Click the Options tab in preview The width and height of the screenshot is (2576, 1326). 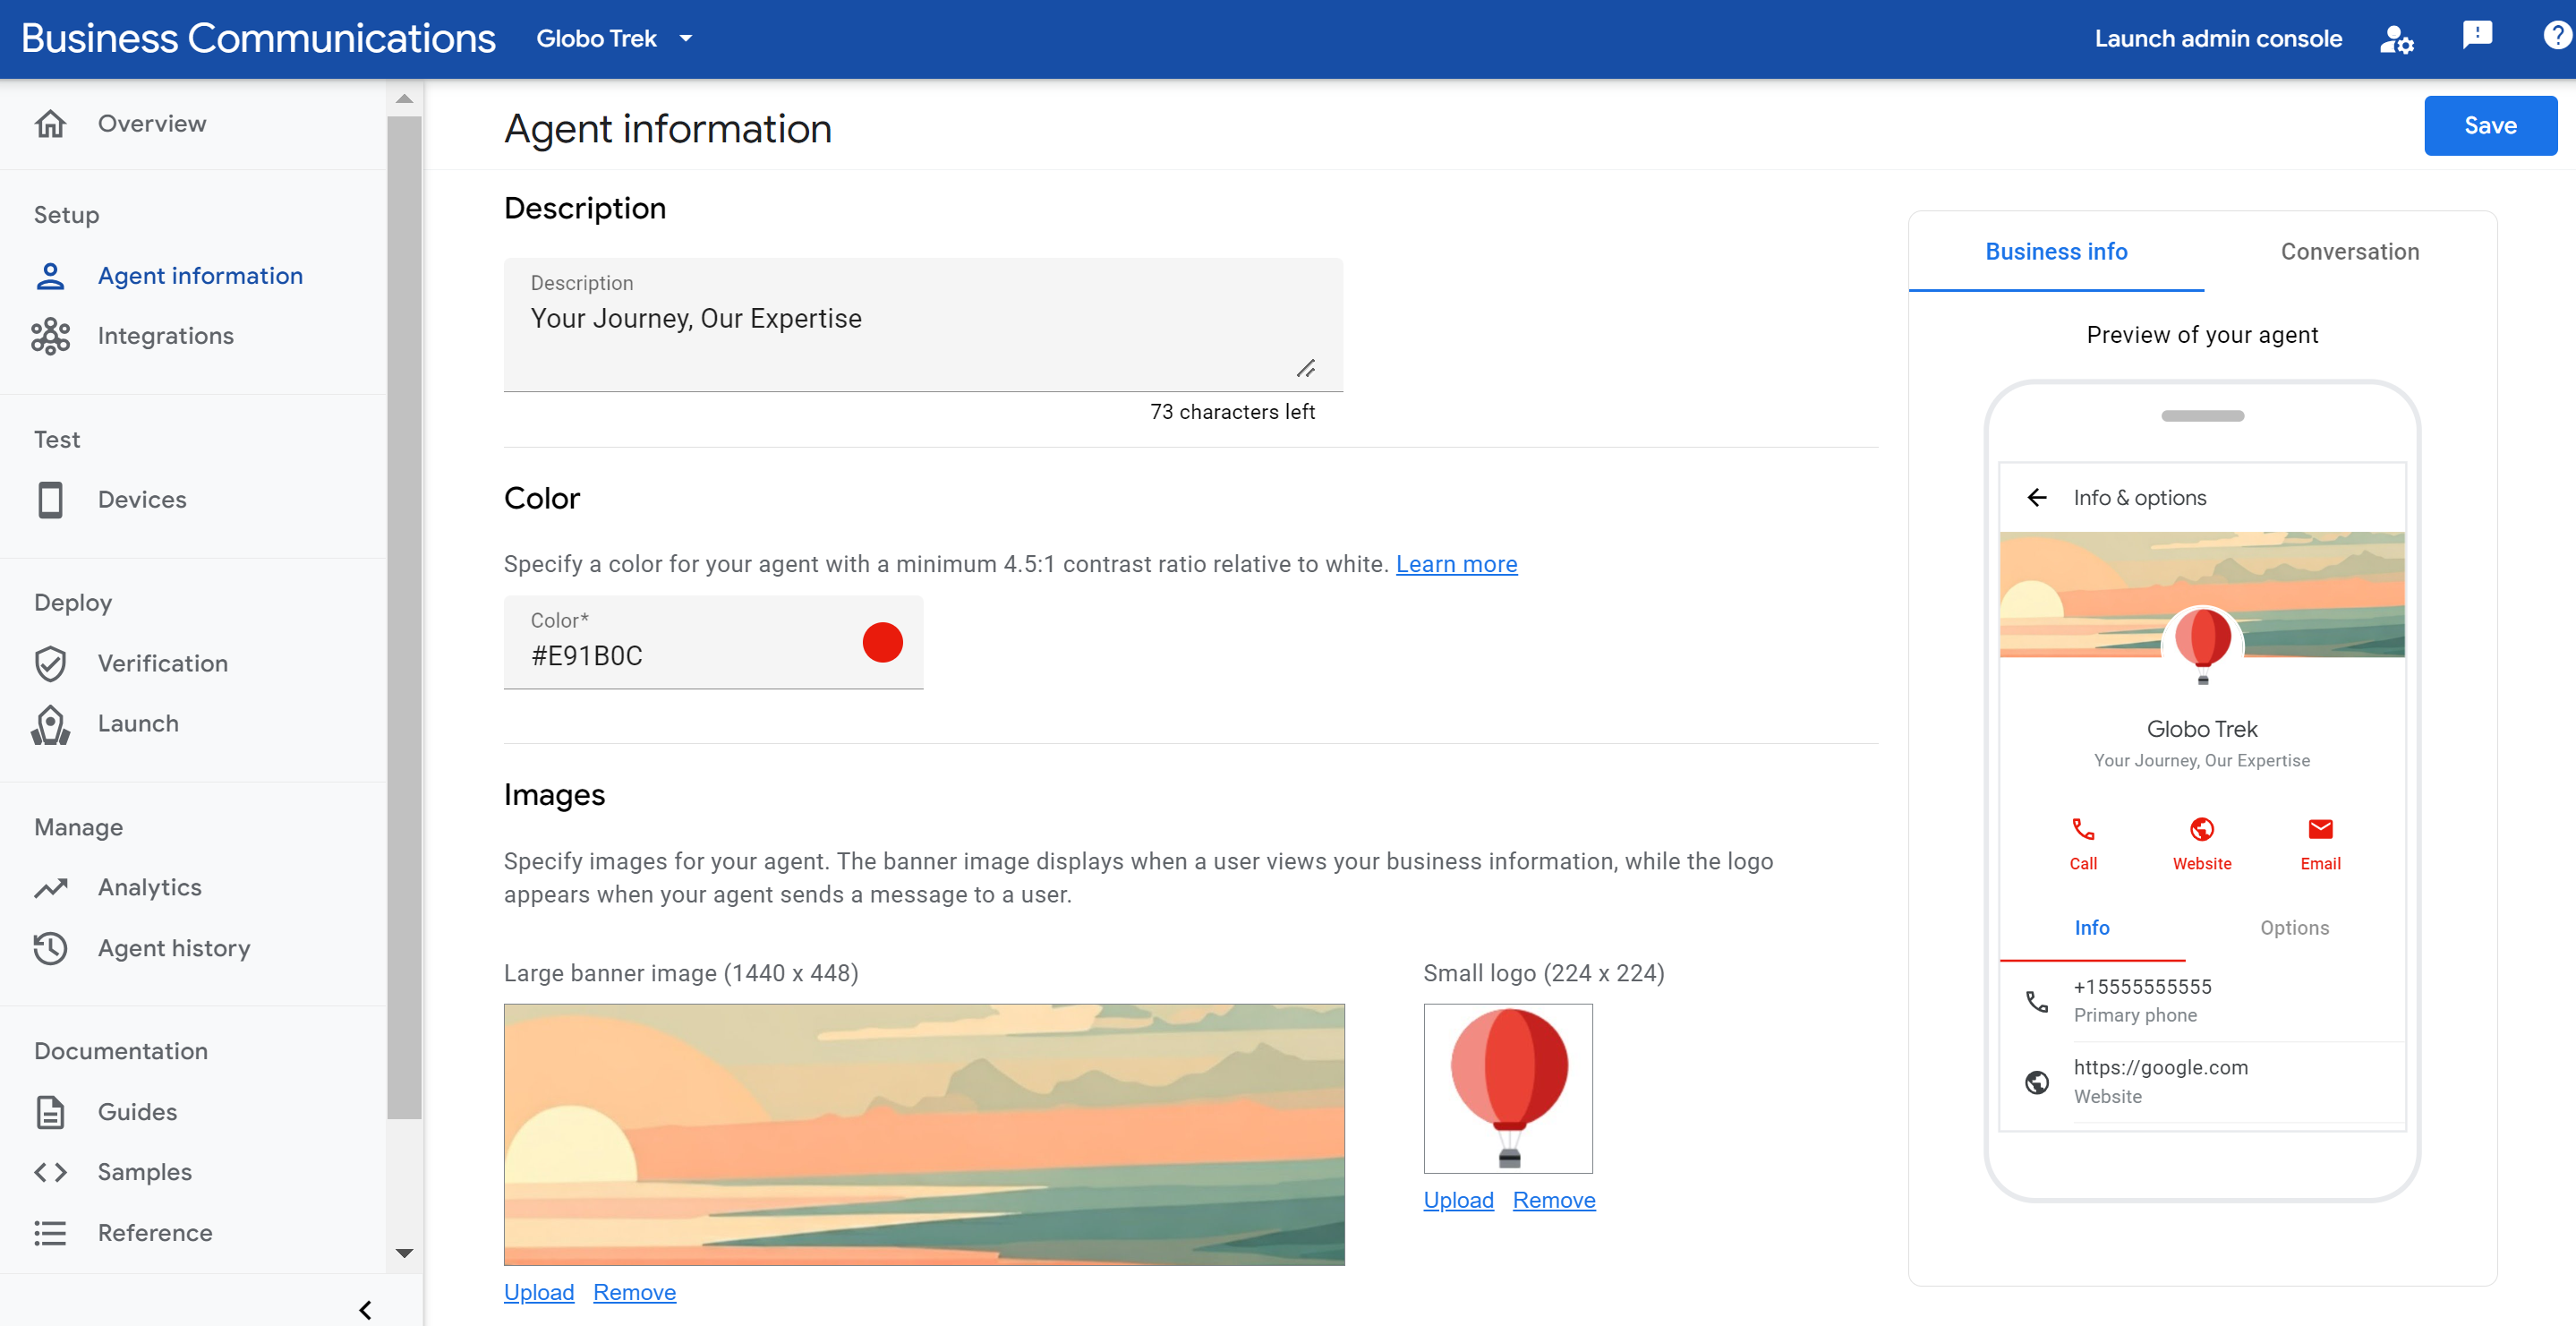(2296, 927)
